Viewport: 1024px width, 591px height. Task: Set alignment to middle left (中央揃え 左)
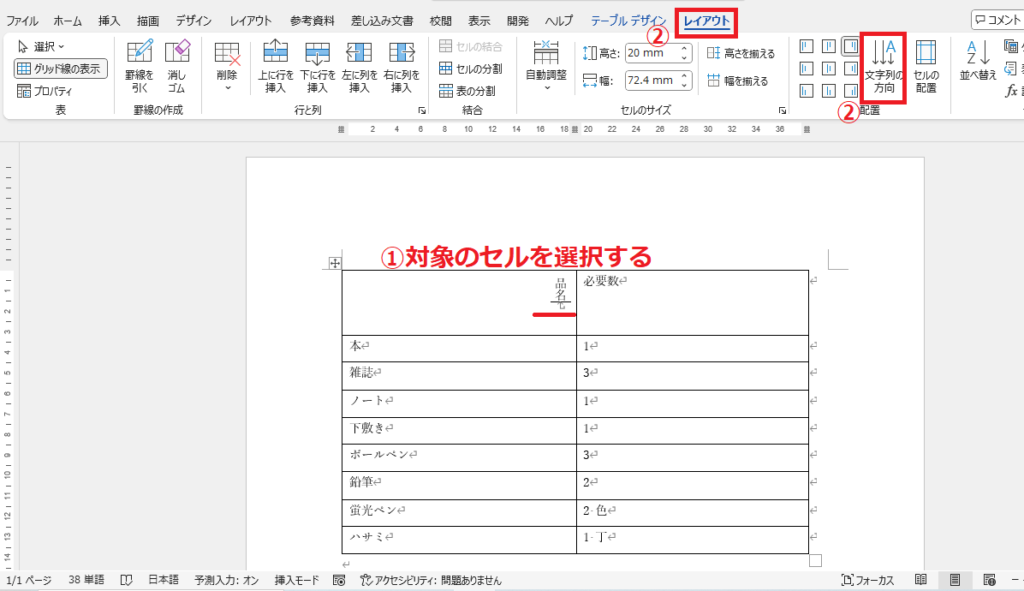pyautogui.click(x=807, y=69)
